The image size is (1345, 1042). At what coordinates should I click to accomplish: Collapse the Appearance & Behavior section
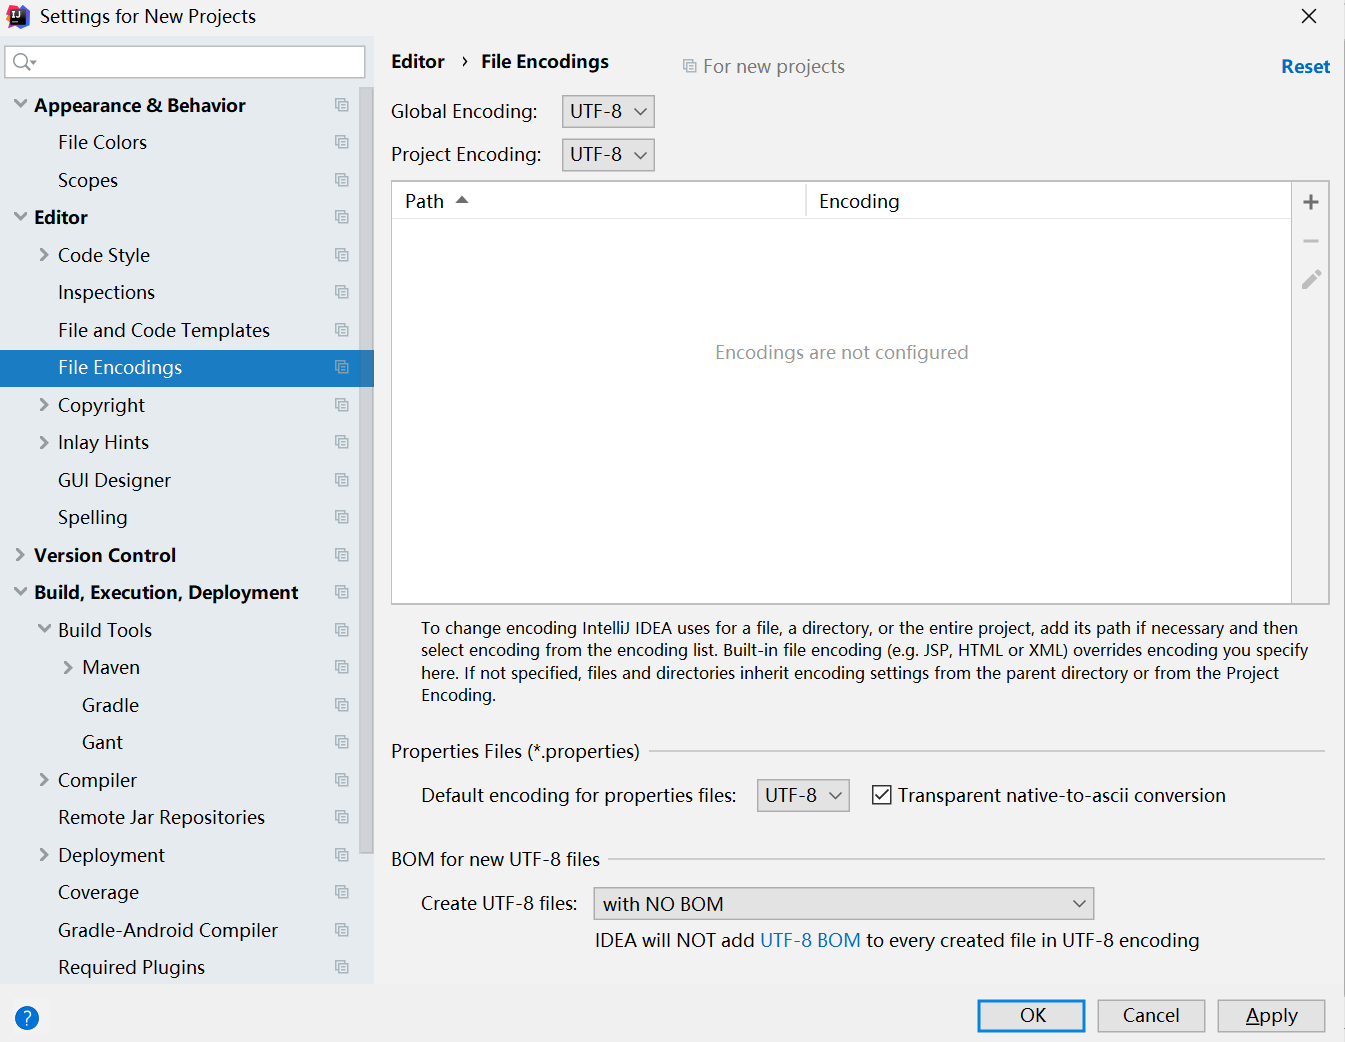(20, 104)
